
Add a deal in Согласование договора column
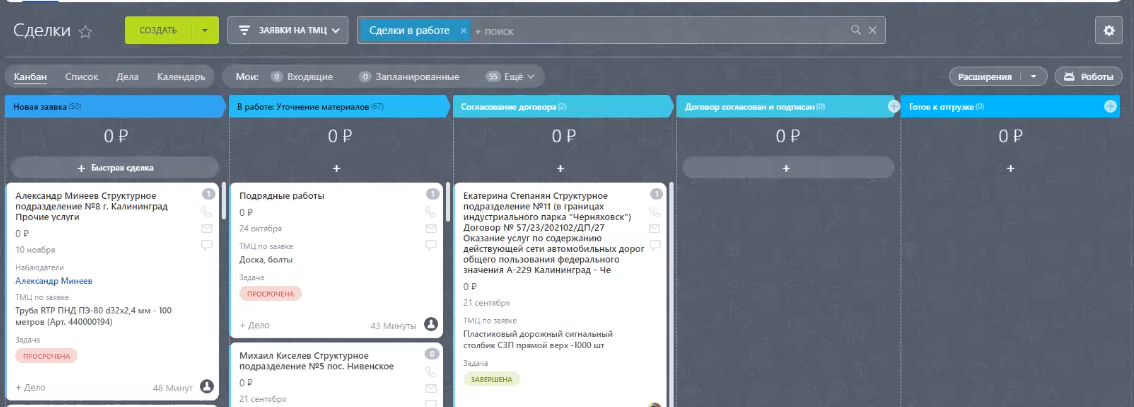(x=560, y=168)
